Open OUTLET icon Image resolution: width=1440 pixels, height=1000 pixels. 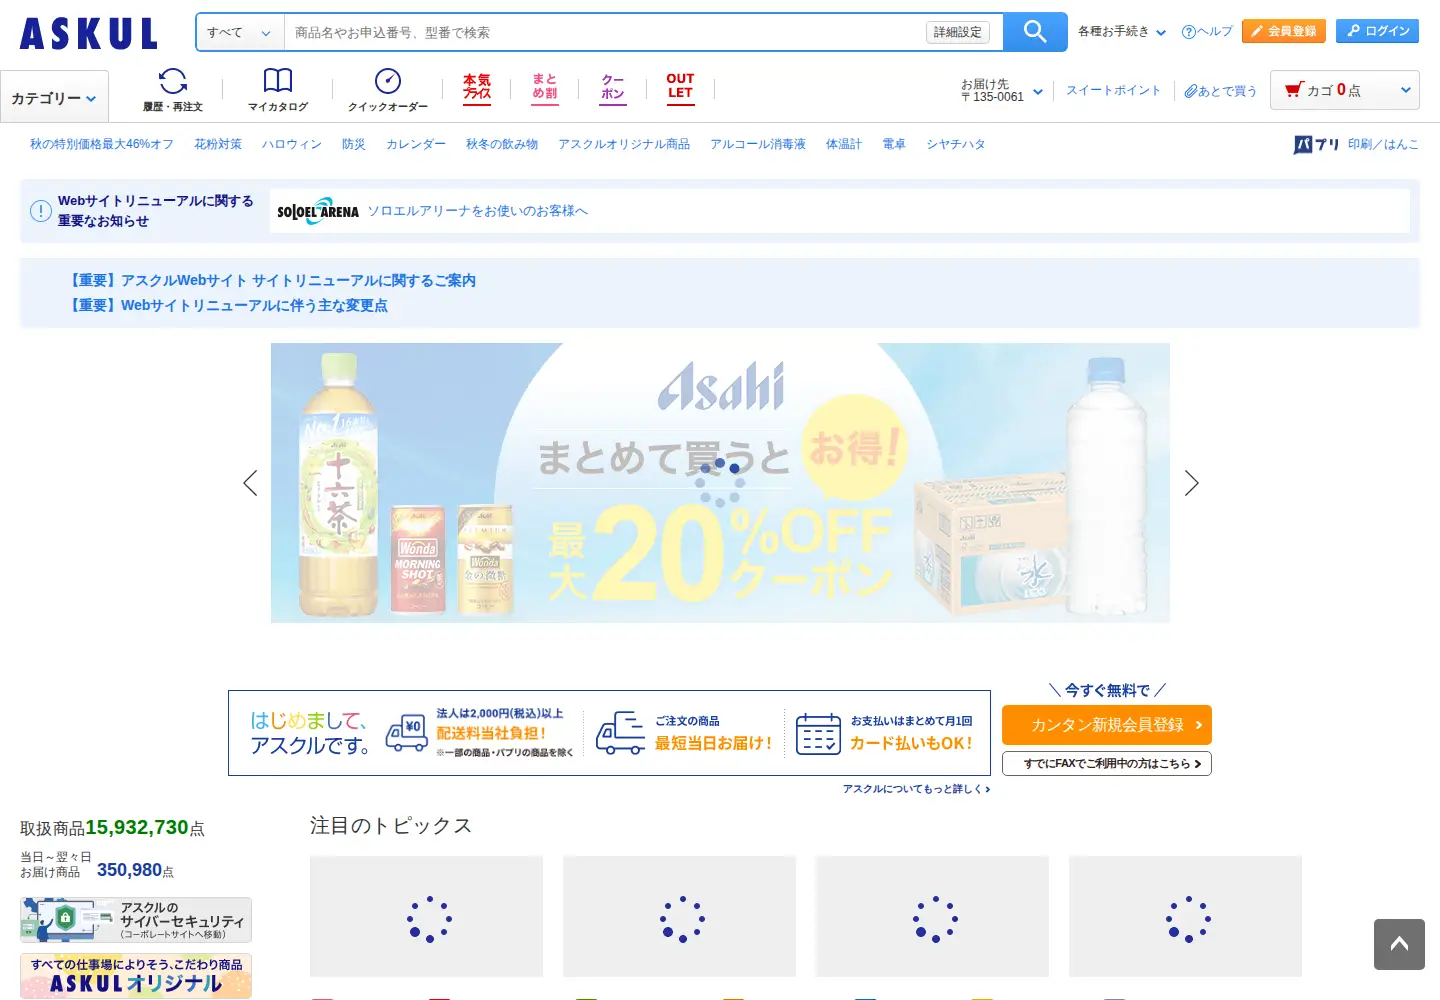coord(680,88)
